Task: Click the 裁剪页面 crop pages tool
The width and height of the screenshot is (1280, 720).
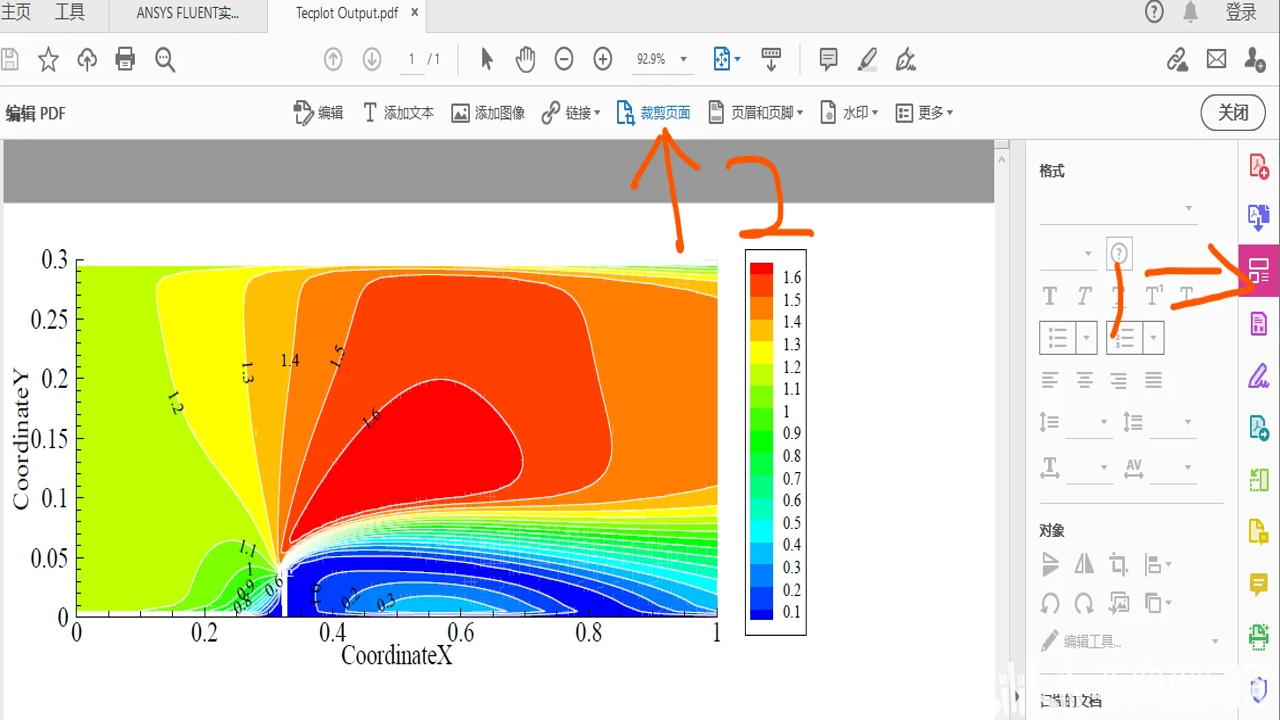Action: click(653, 113)
